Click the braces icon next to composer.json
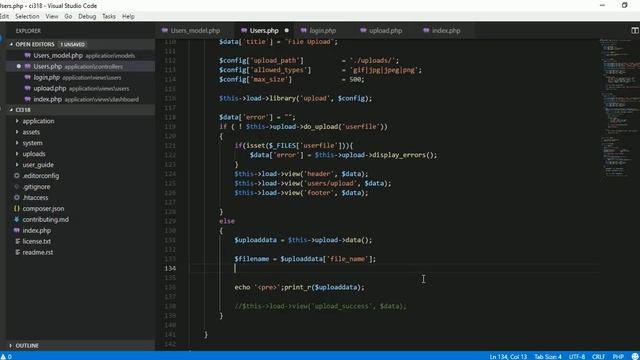 pos(17,209)
